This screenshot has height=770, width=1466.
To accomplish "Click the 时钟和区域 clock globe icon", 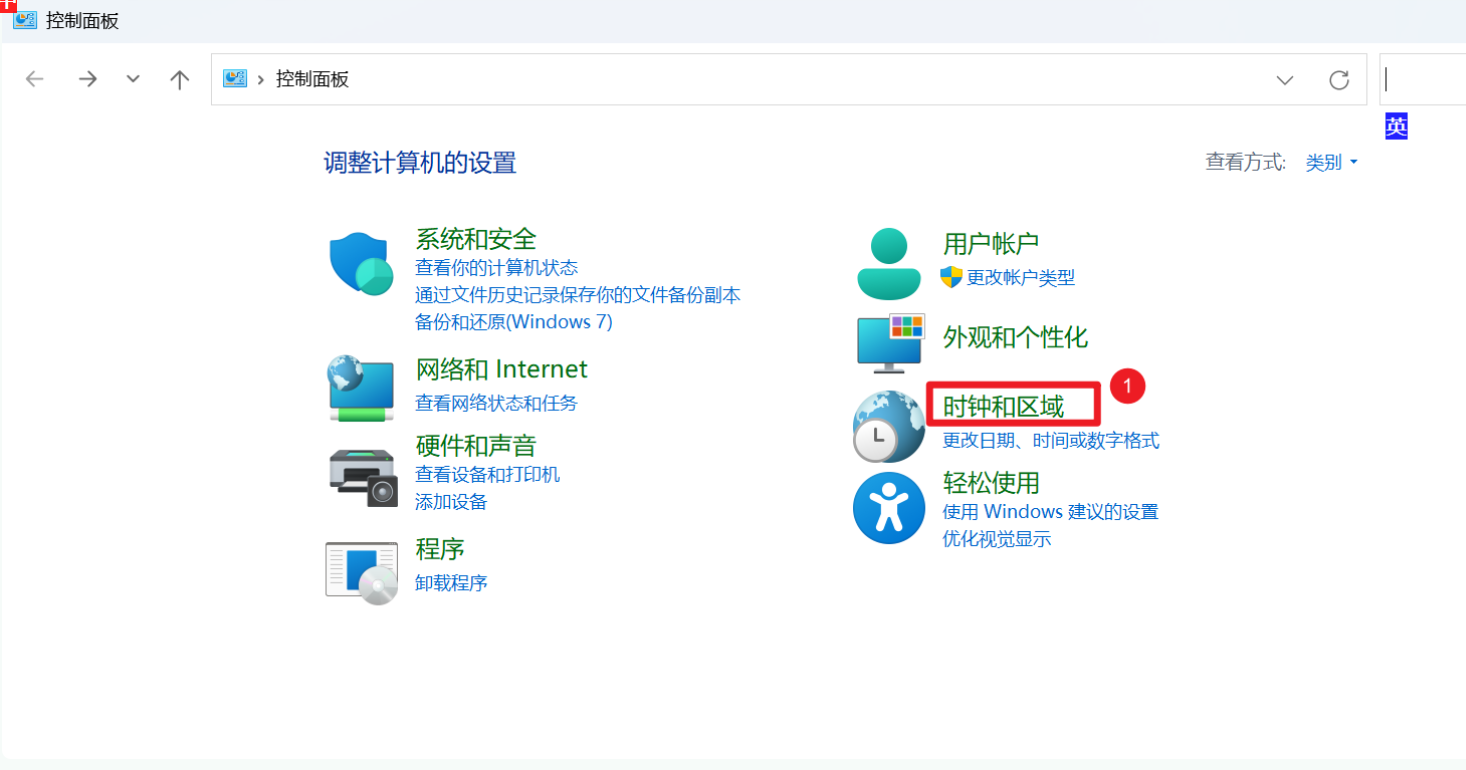I will coord(888,425).
